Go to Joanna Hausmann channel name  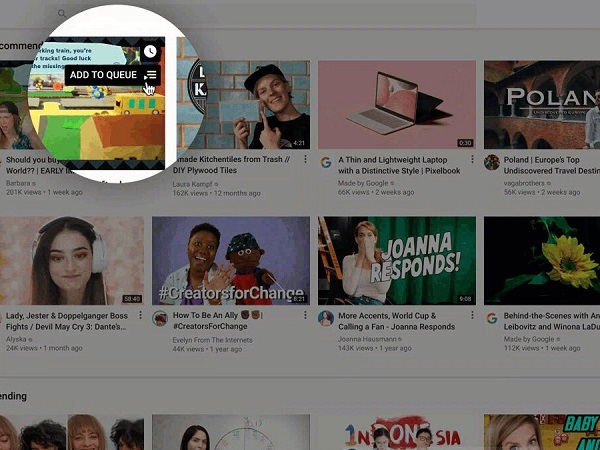pyautogui.click(x=367, y=339)
